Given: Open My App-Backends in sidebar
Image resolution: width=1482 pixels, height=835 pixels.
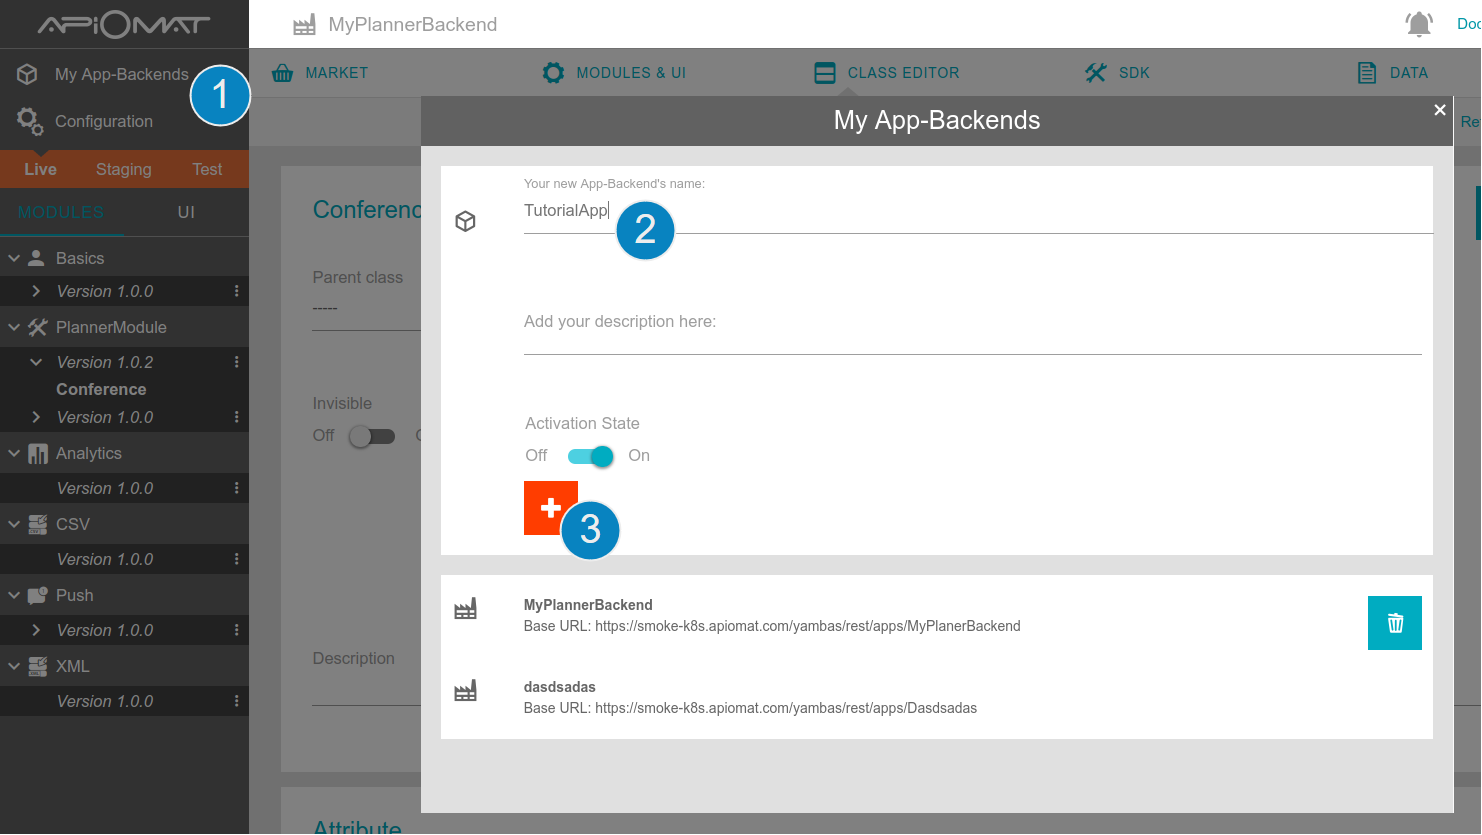Looking at the screenshot, I should (122, 74).
